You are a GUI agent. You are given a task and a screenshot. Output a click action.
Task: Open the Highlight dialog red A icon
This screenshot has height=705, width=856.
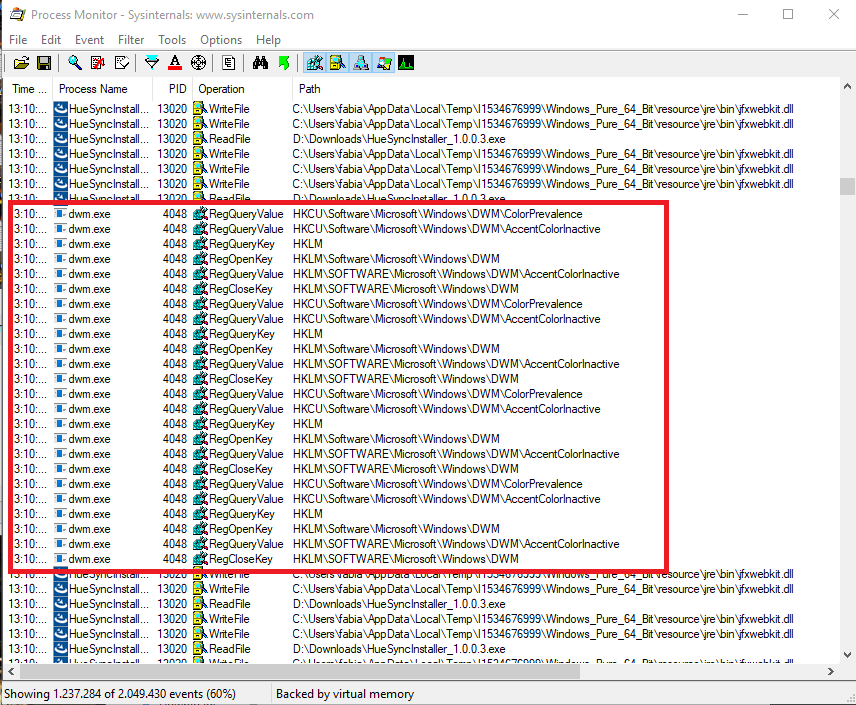coord(175,63)
